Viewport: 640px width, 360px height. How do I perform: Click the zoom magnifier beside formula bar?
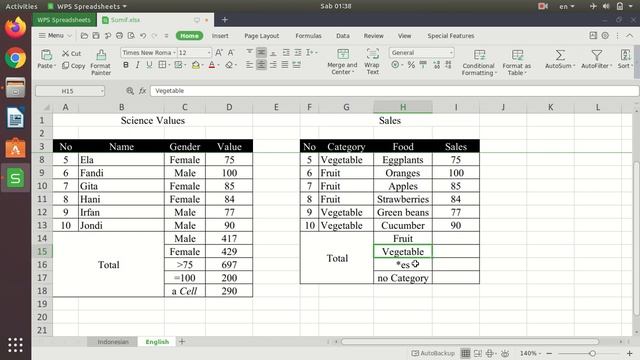point(130,91)
